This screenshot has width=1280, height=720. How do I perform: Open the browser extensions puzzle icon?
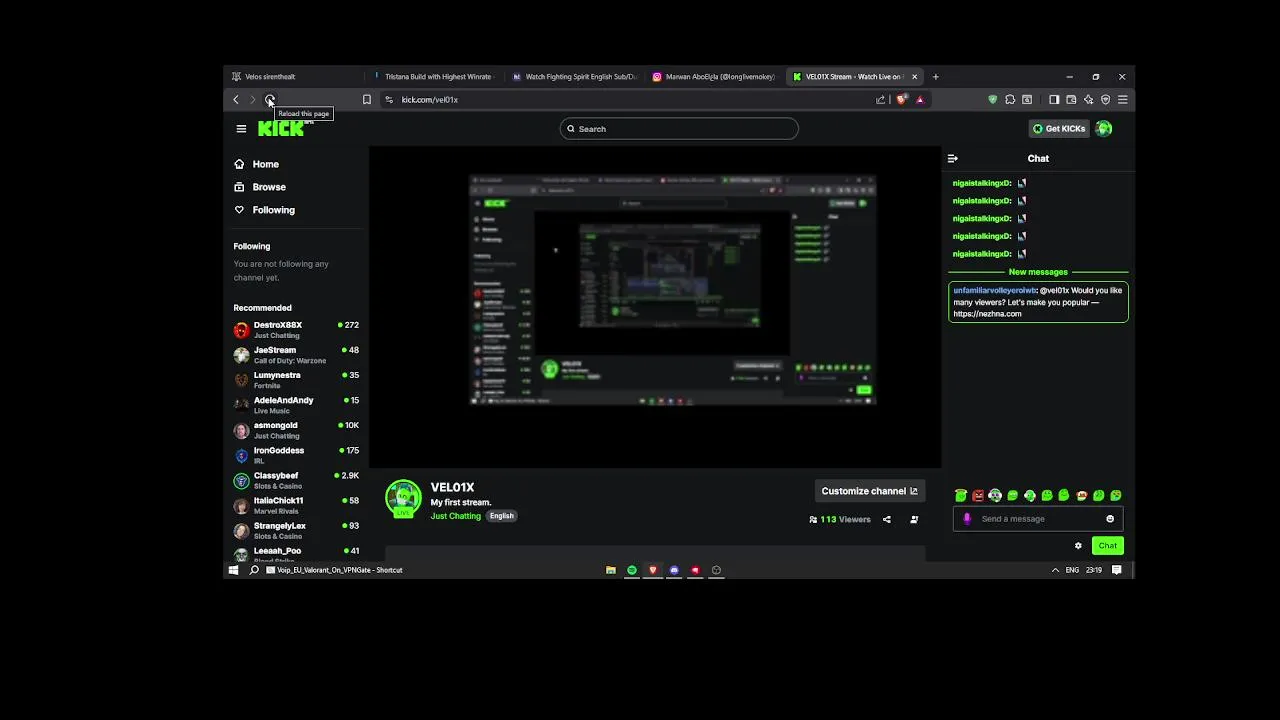click(x=1010, y=99)
